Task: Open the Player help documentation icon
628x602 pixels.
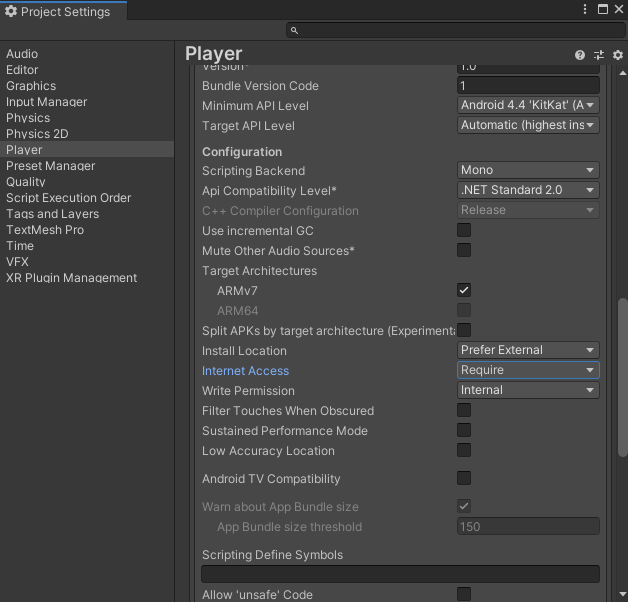Action: point(580,55)
